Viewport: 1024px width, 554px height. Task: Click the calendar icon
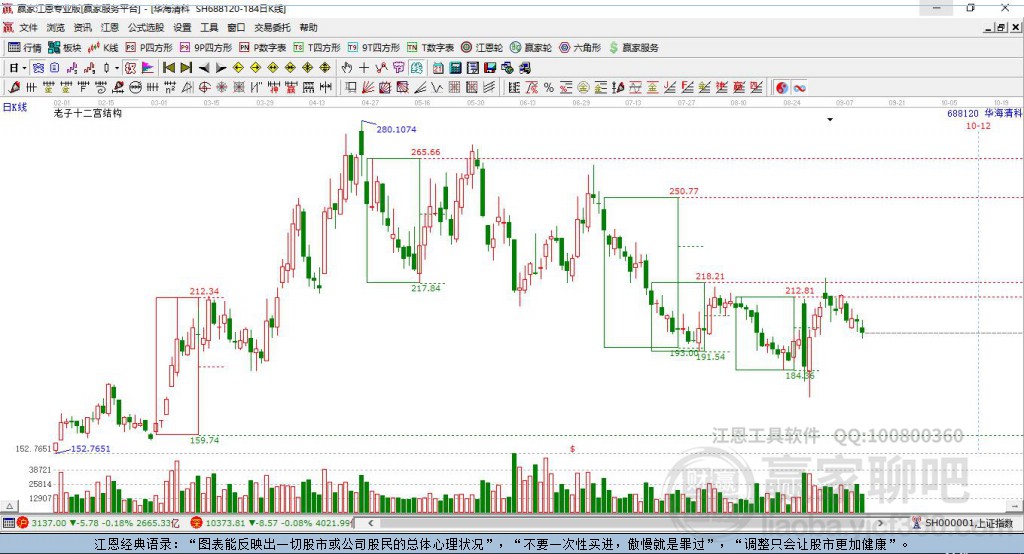tap(438, 68)
